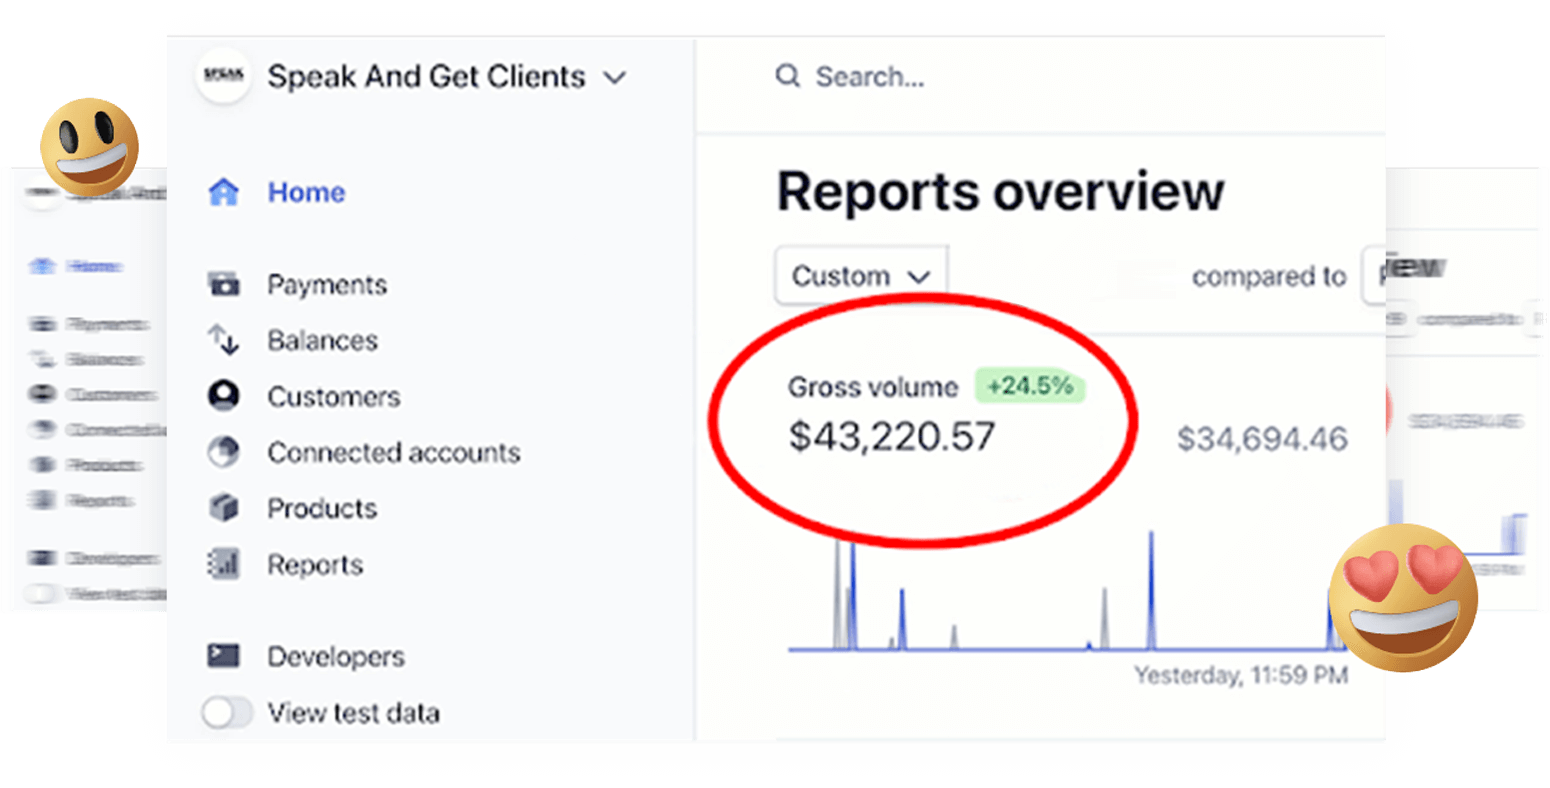1550x788 pixels.
Task: Click the chart's Yesterday, 11:59 PM label
Action: (x=1241, y=676)
